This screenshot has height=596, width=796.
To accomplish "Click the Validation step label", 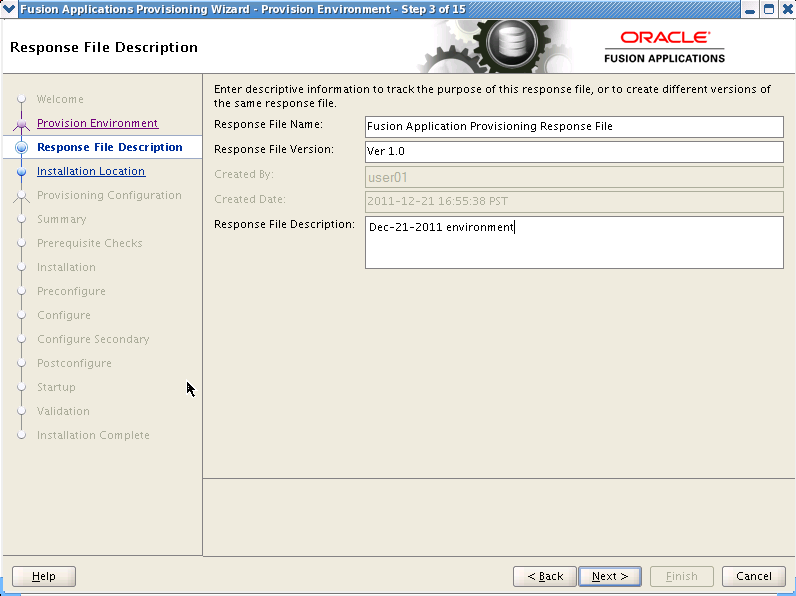I will pyautogui.click(x=63, y=411).
